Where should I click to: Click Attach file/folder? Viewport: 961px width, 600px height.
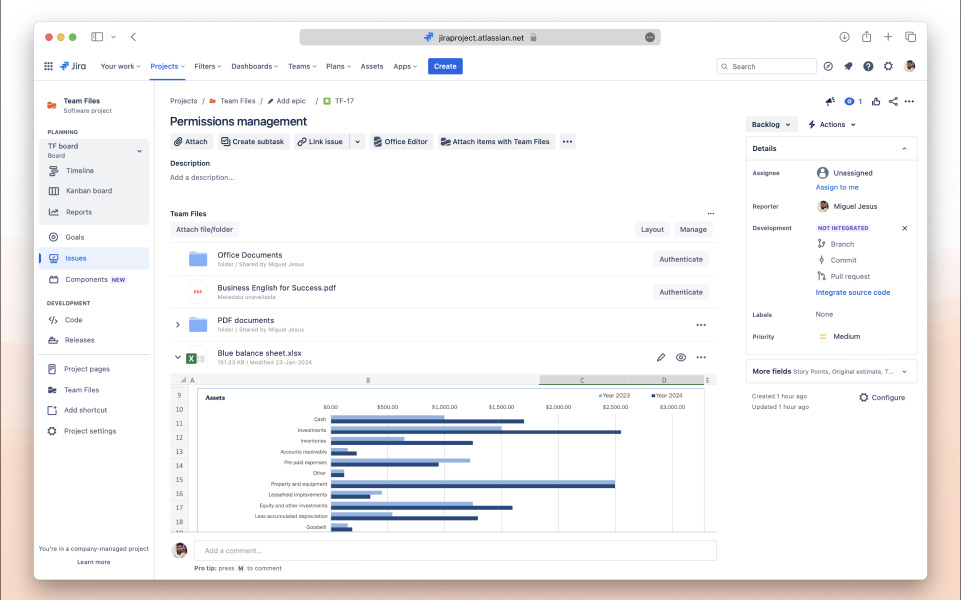pyautogui.click(x=205, y=229)
